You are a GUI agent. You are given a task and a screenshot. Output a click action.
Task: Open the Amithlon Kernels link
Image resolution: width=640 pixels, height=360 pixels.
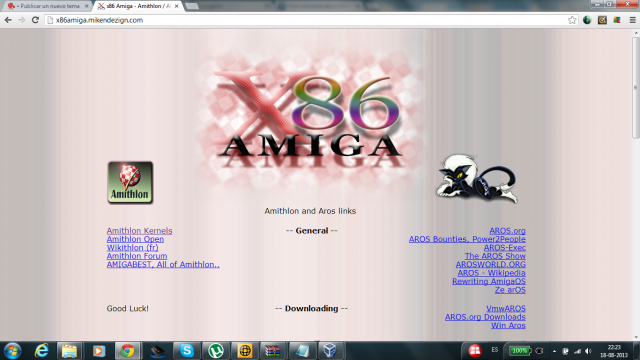140,231
